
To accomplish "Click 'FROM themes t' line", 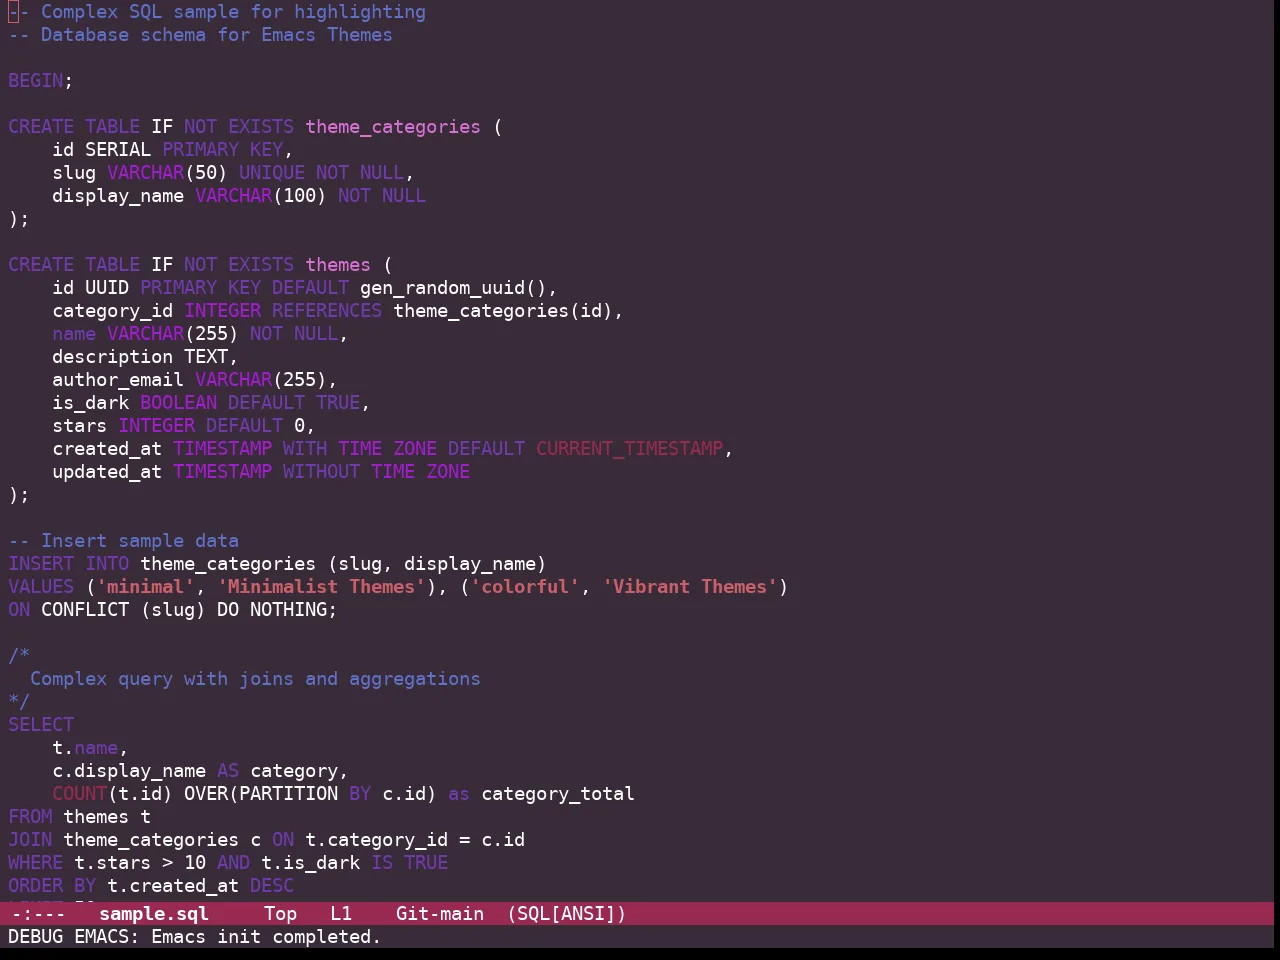I will (80, 816).
